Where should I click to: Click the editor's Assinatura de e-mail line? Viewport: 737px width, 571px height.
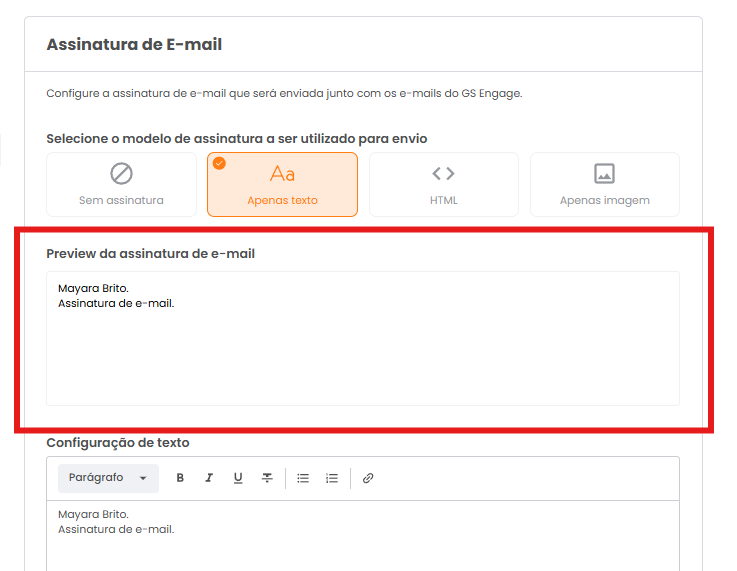click(116, 529)
